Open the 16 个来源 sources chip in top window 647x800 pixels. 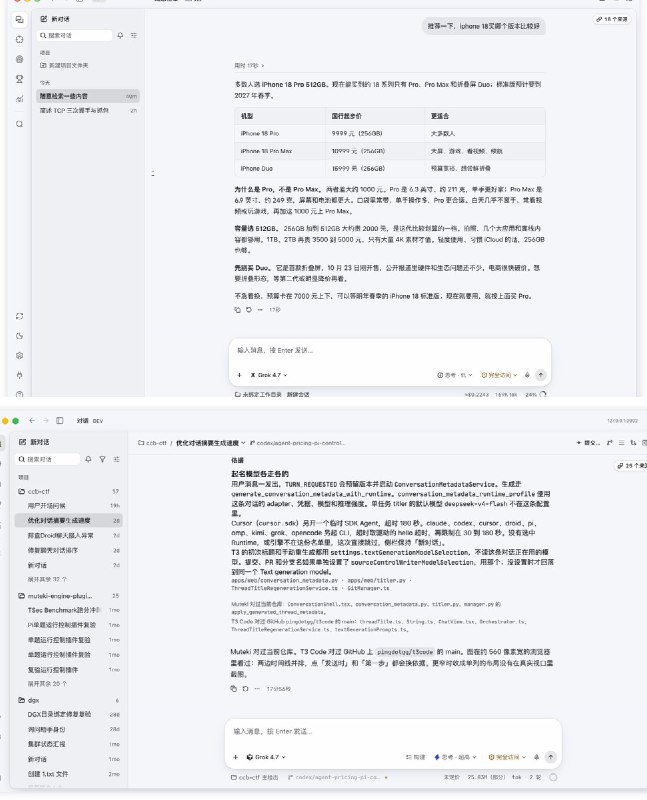click(612, 19)
